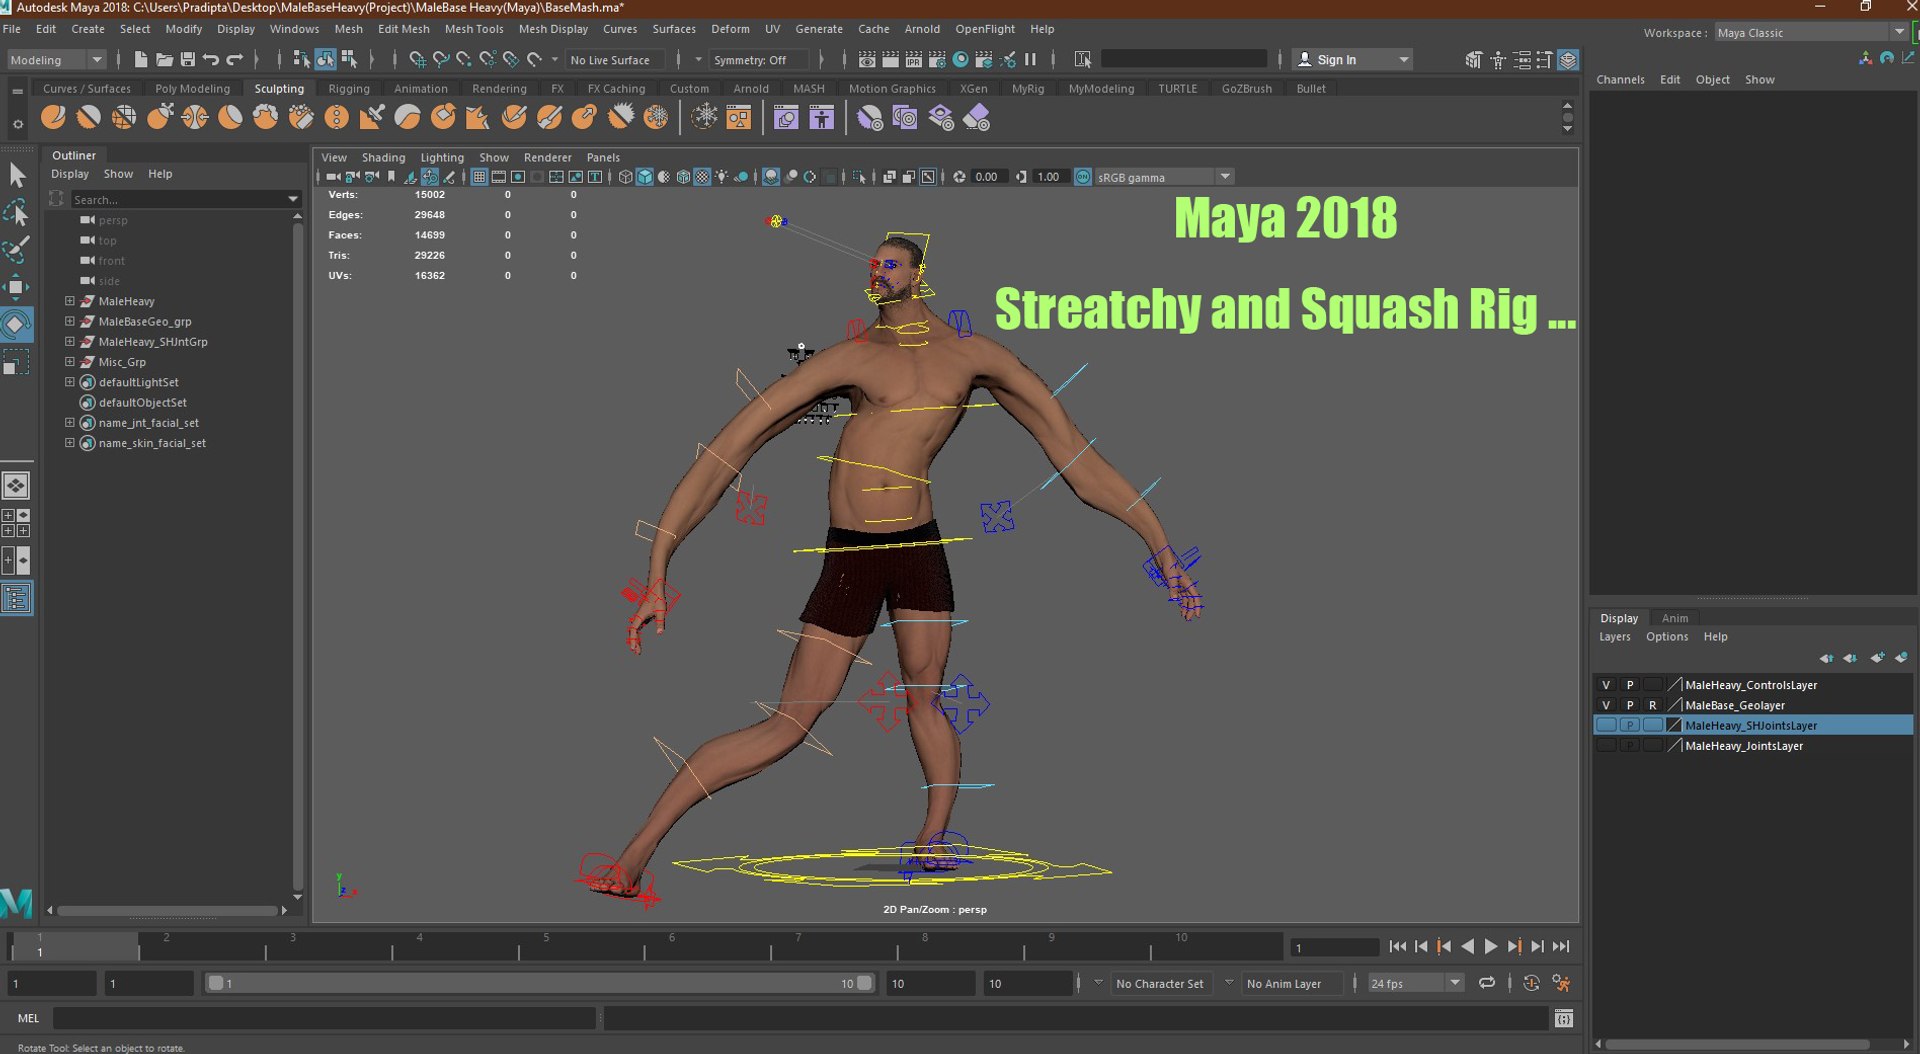Open the Mesh Tools menu
Image resolution: width=1920 pixels, height=1054 pixels.
tap(474, 29)
